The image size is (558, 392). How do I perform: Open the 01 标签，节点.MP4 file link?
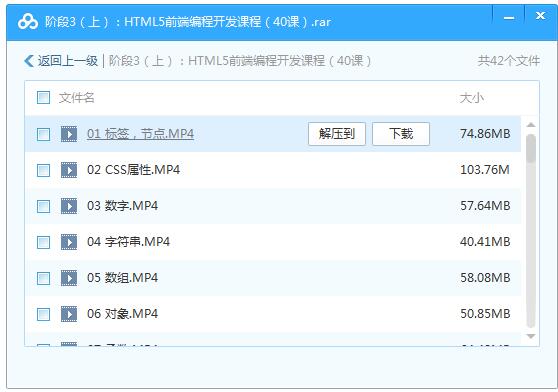[140, 134]
